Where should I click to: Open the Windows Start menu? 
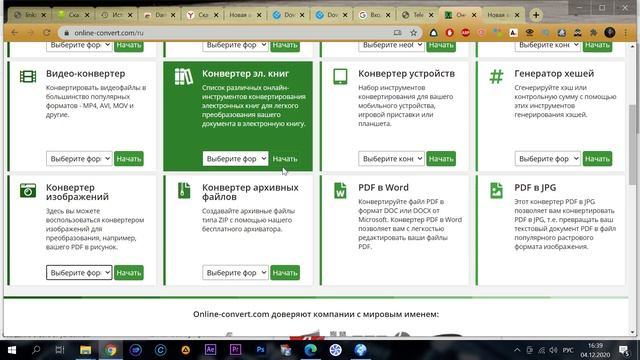(x=11, y=350)
